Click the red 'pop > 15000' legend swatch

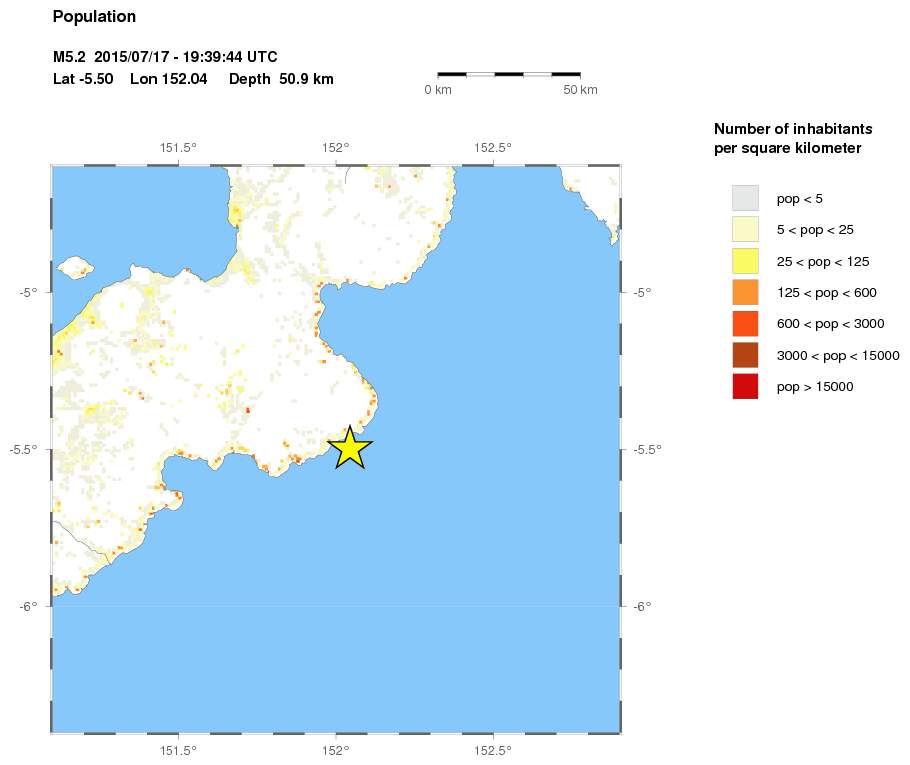coord(745,386)
